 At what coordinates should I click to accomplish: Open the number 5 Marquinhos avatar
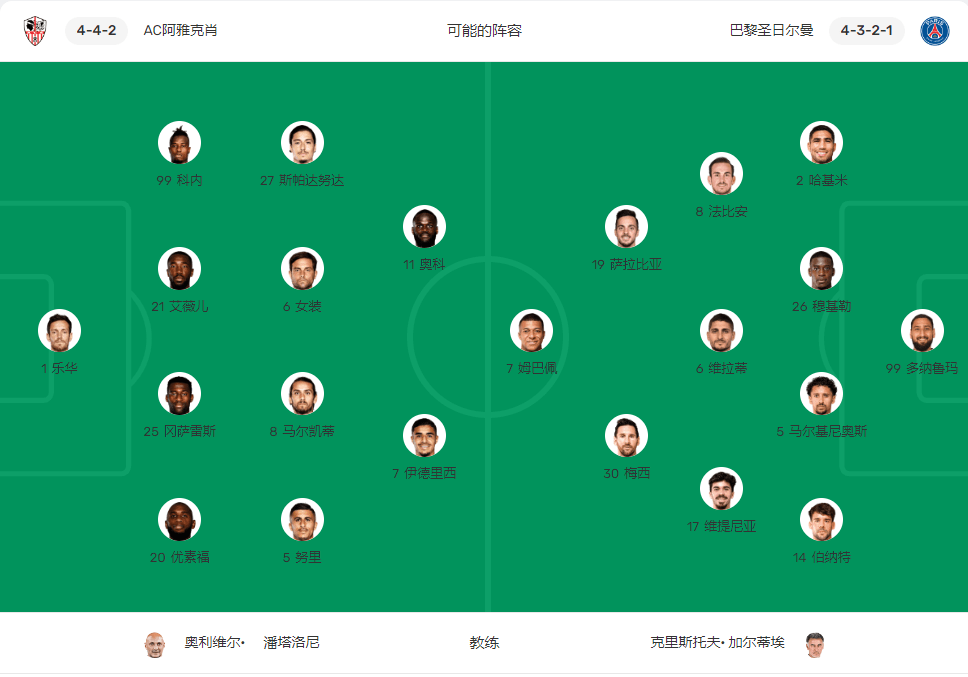[821, 394]
